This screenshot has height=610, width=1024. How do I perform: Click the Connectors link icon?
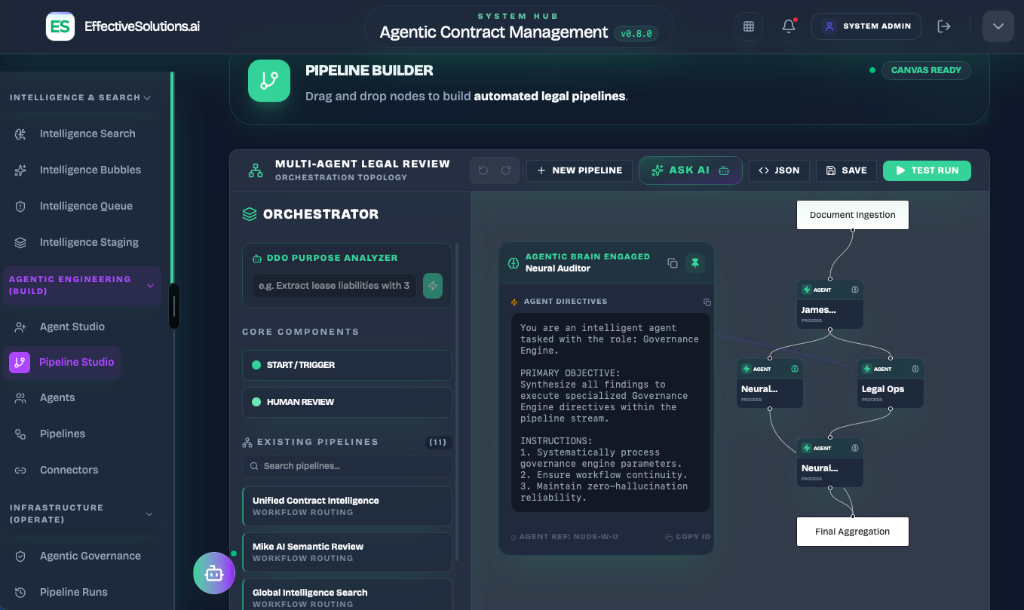(20, 470)
